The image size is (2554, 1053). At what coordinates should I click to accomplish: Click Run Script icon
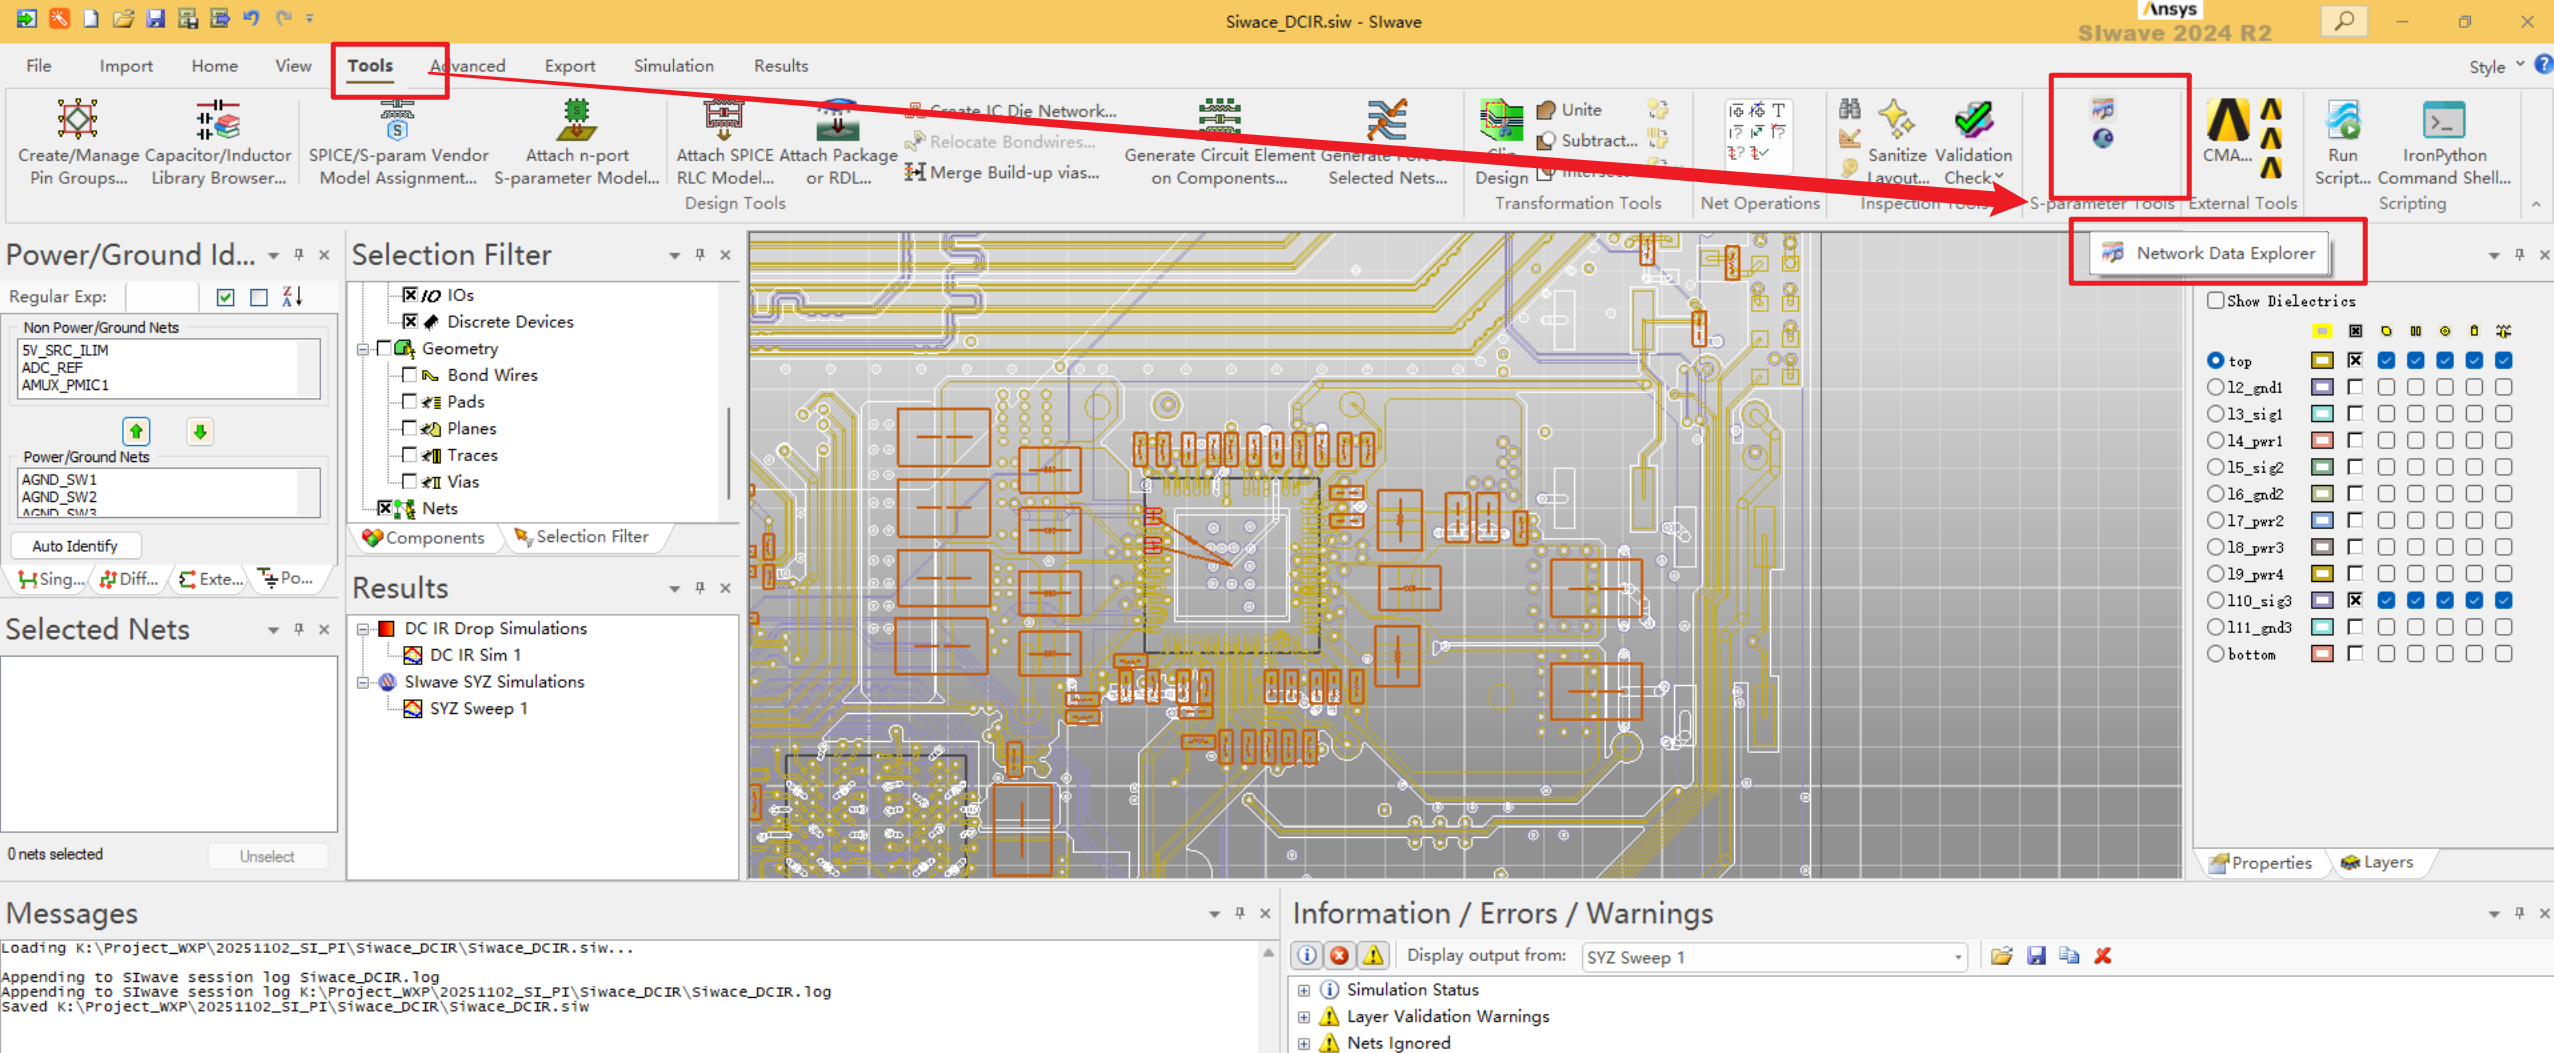tap(2342, 142)
